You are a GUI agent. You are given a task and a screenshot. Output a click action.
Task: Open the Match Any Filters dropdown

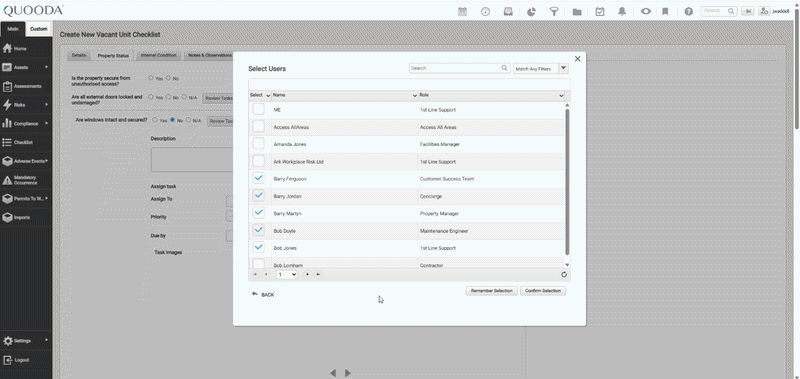[x=563, y=68]
